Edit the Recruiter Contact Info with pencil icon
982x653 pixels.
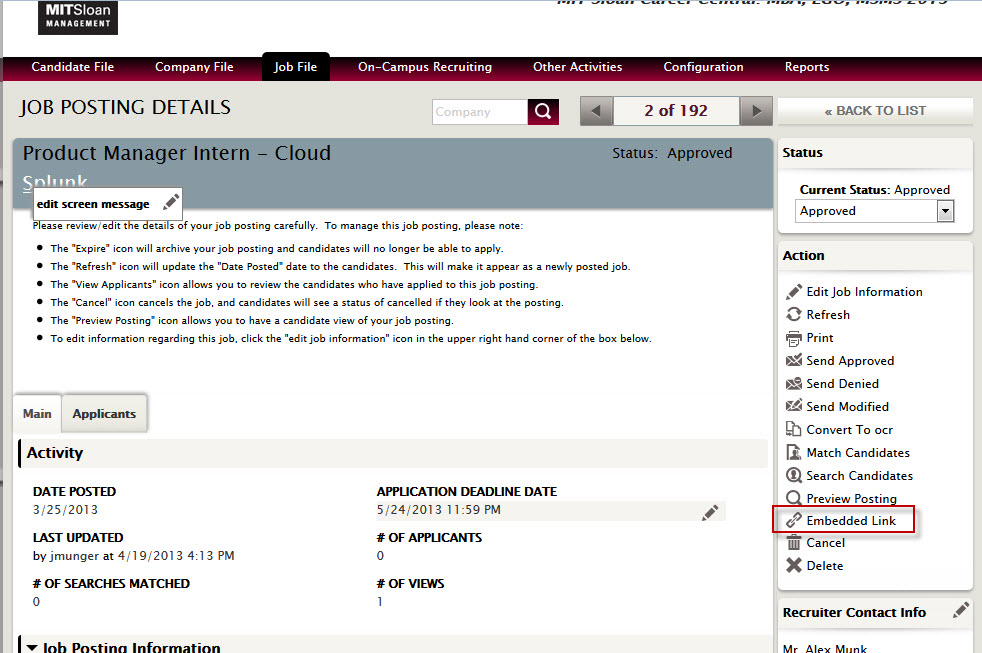(961, 610)
